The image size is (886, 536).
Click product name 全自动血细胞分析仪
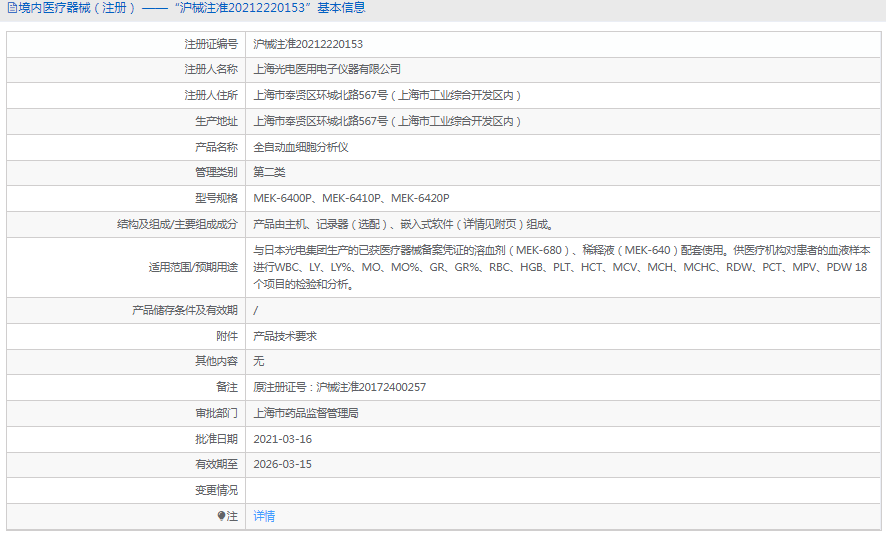tap(301, 147)
